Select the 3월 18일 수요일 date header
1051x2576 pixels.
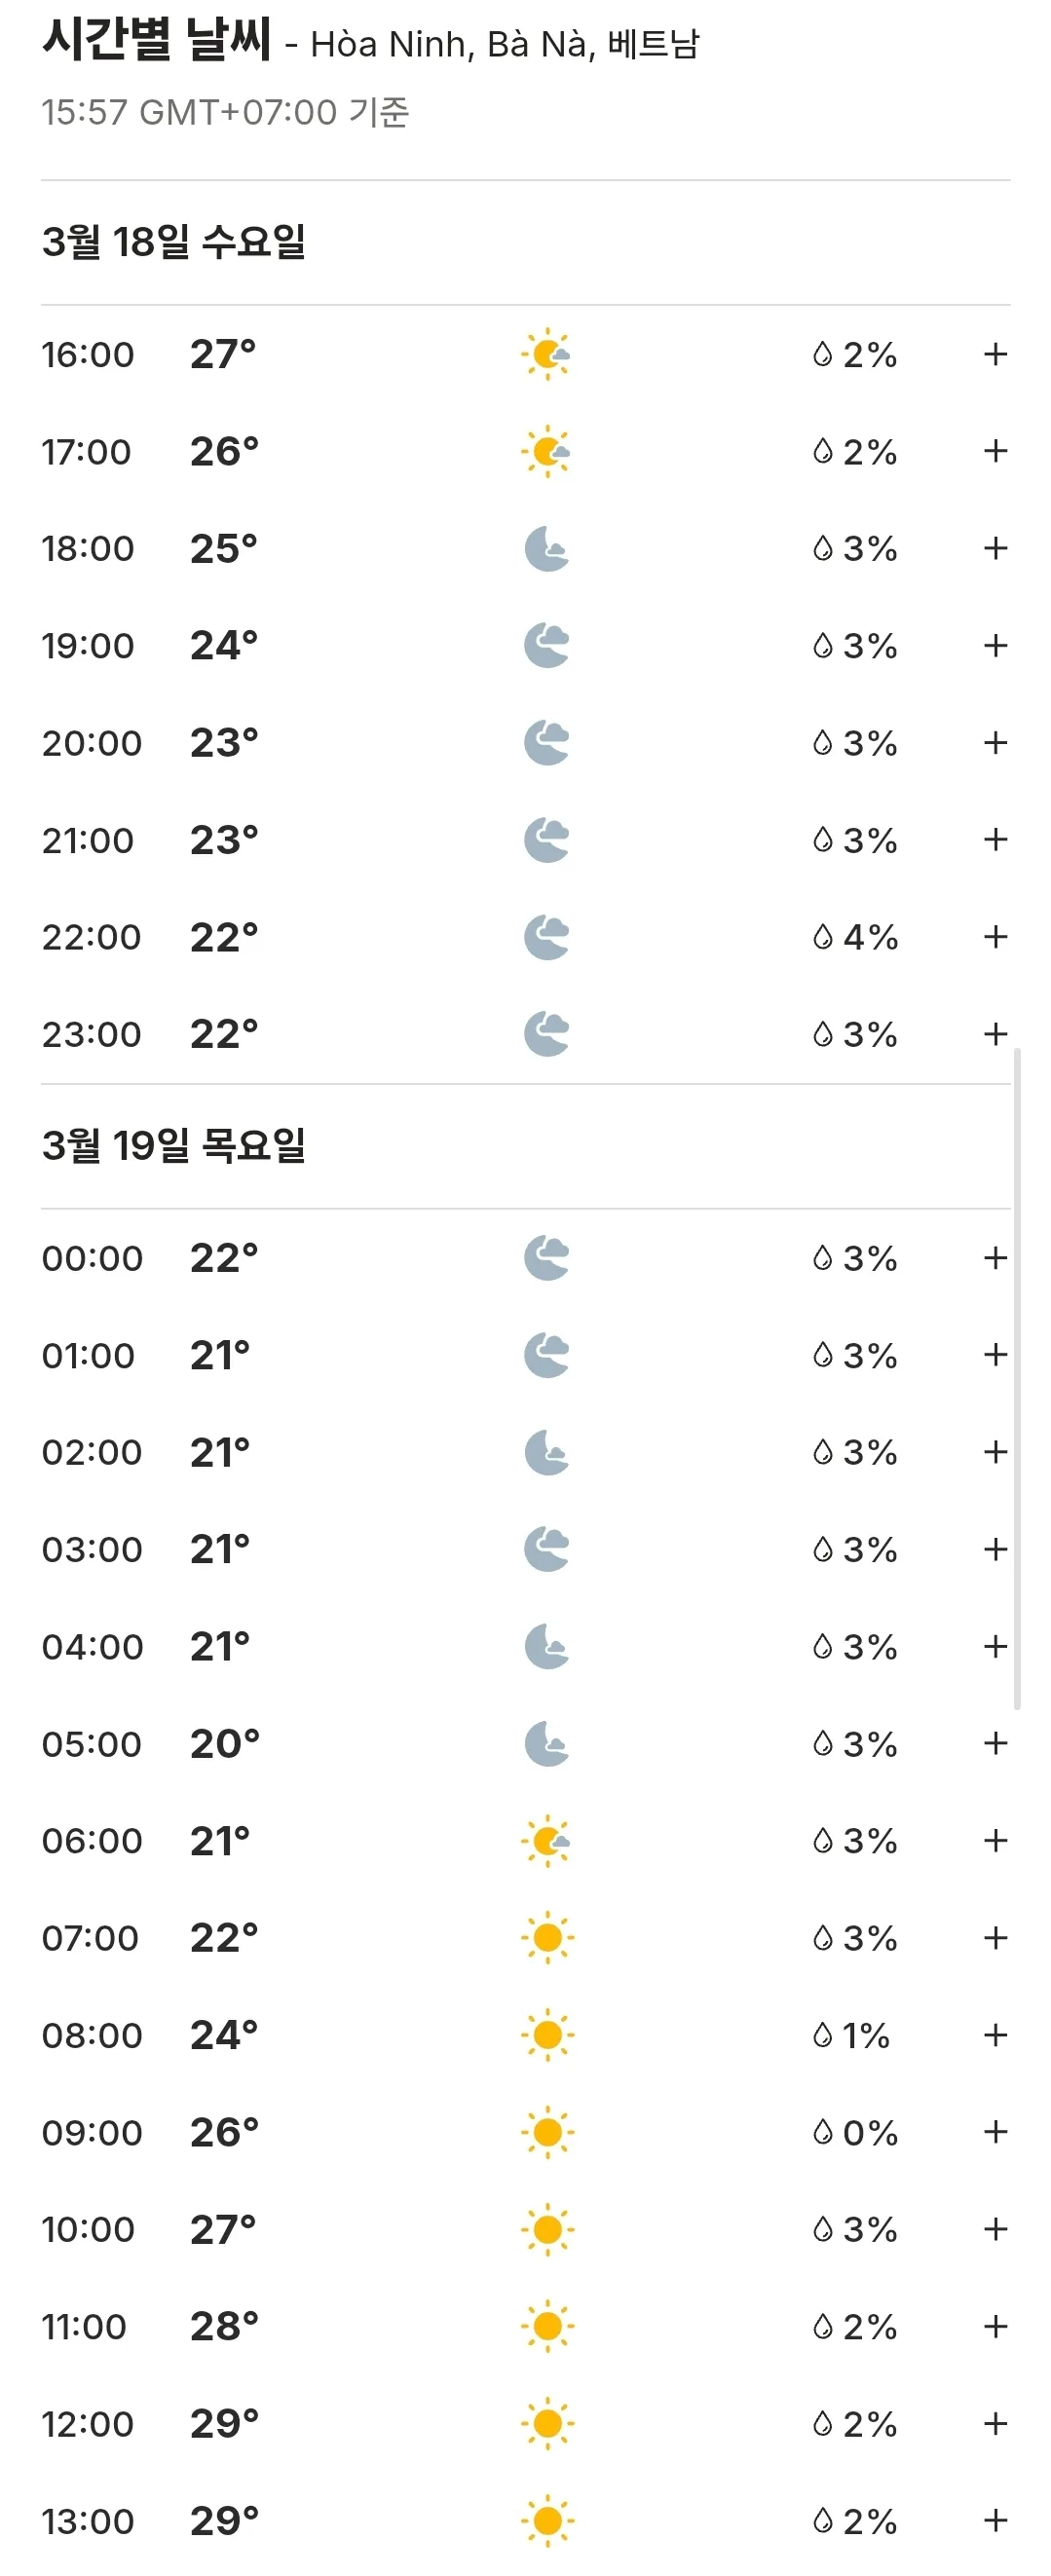pyautogui.click(x=174, y=241)
